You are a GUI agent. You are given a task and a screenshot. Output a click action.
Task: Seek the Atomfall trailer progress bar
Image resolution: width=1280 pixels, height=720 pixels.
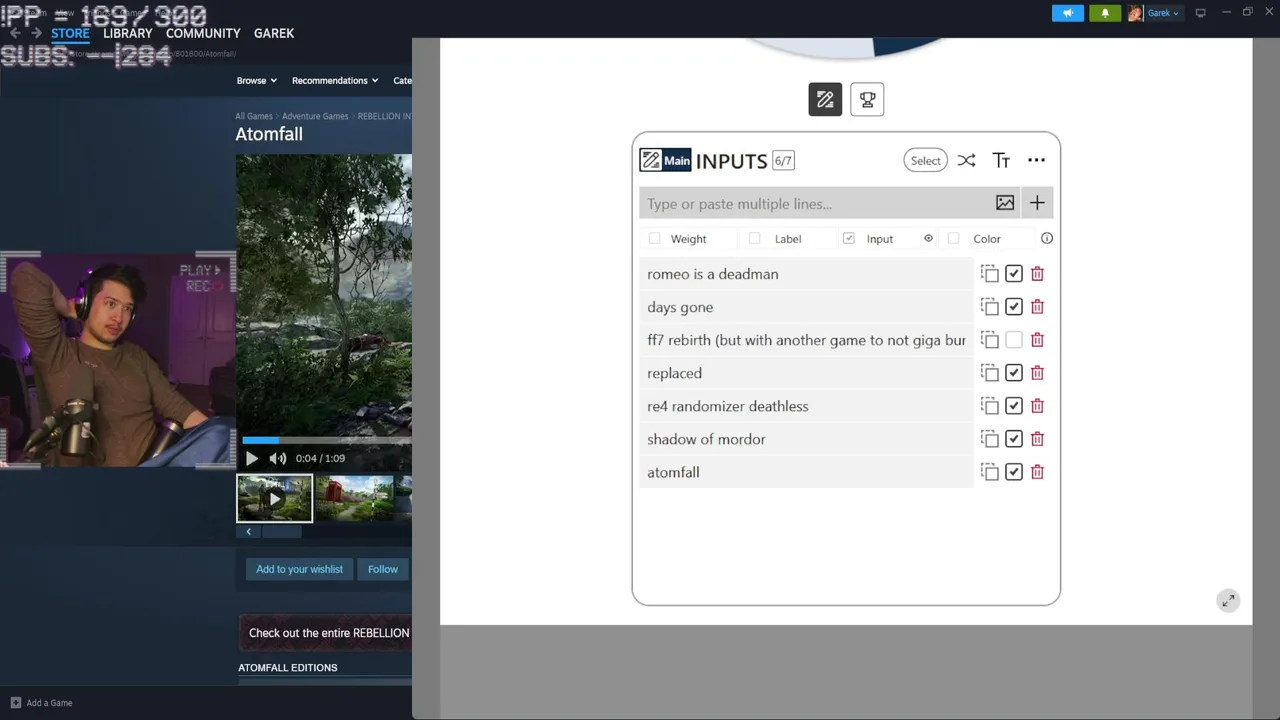(326, 440)
